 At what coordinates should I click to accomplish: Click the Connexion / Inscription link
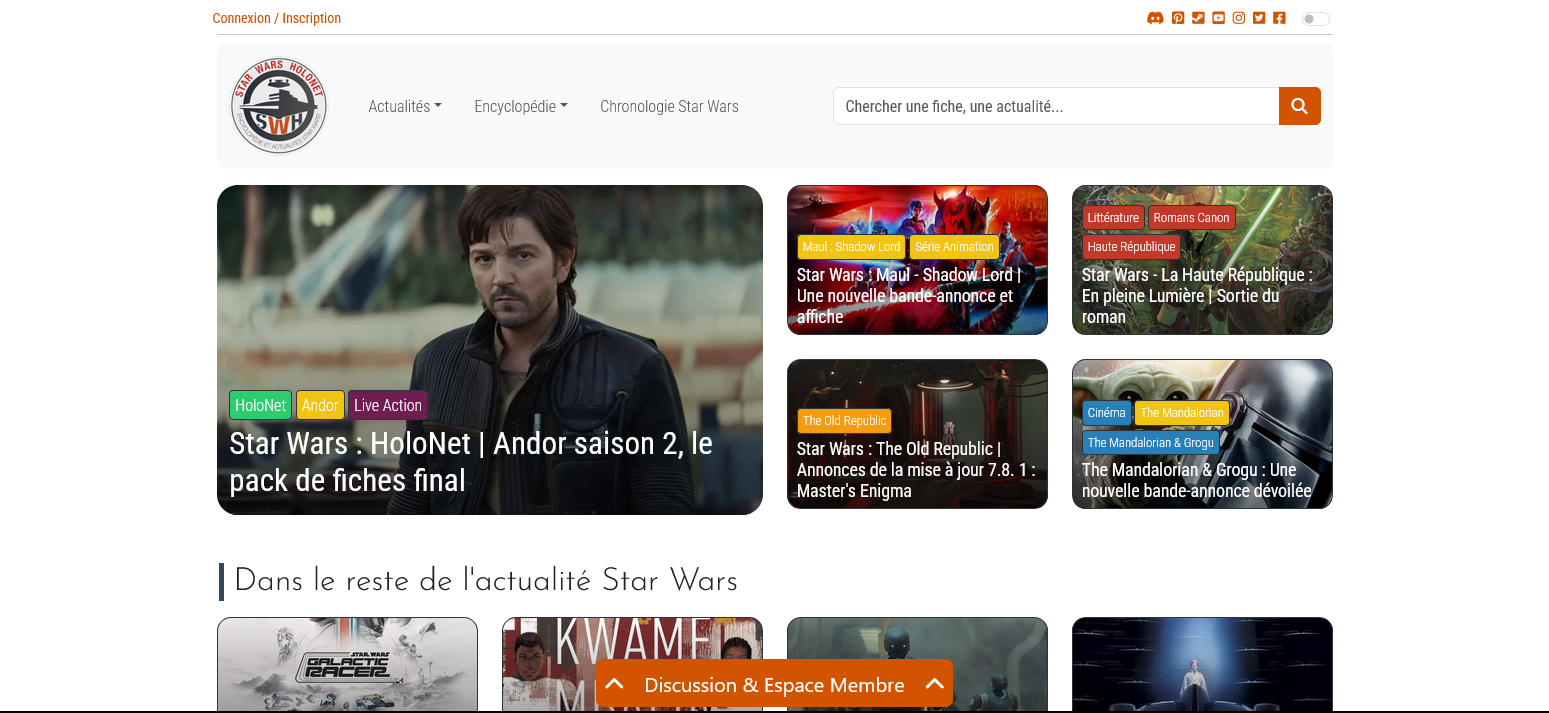277,18
